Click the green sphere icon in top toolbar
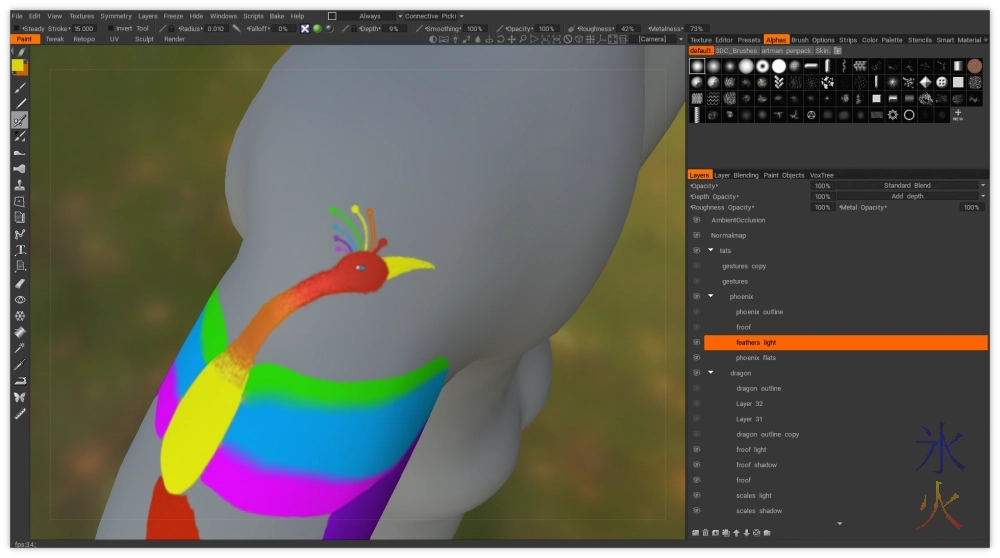The width and height of the screenshot is (1000, 558). [317, 29]
